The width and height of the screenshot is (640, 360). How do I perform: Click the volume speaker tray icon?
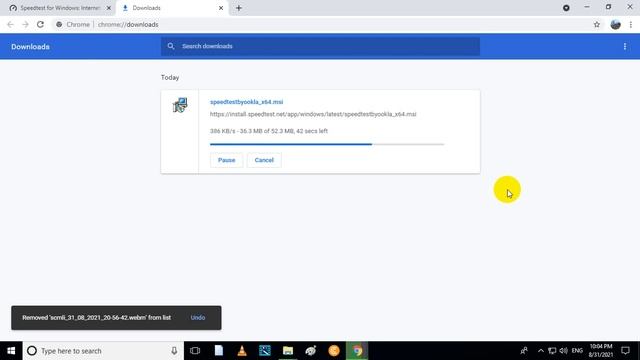(x=564, y=351)
